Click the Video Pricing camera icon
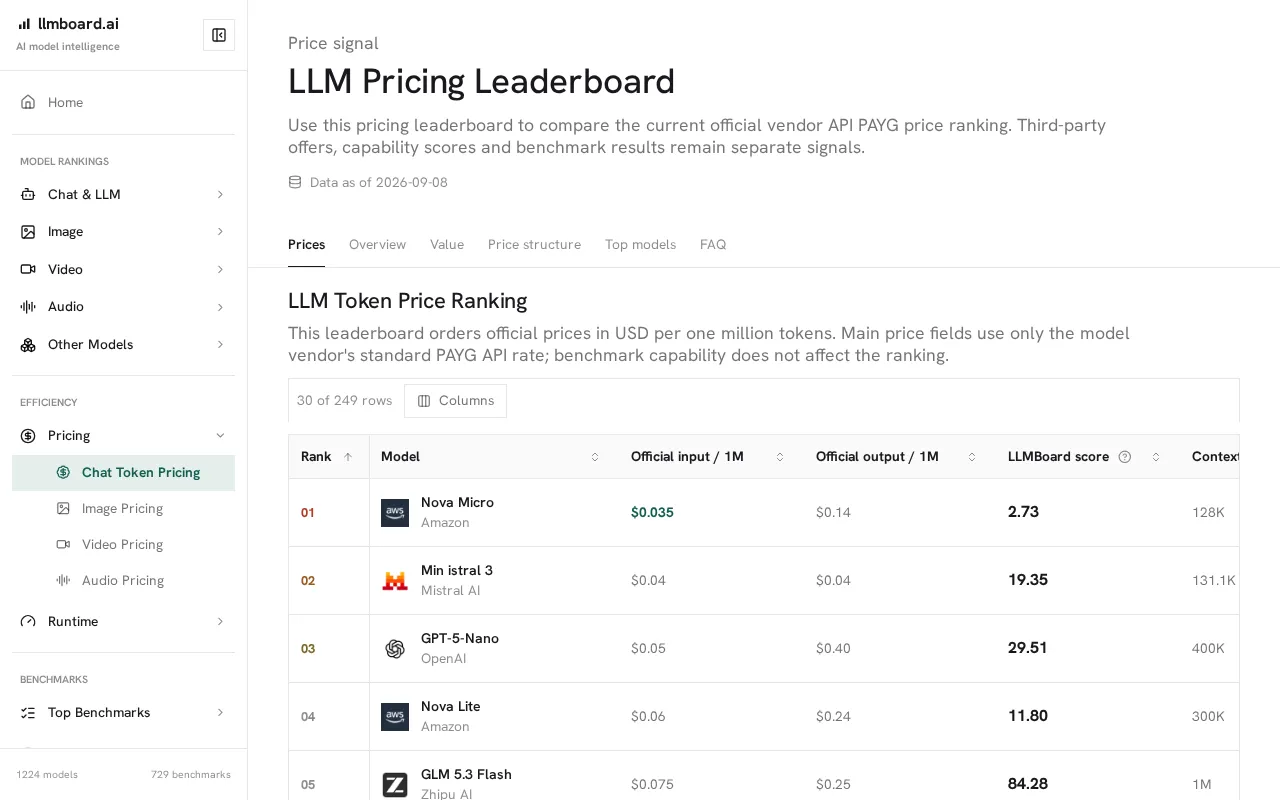Viewport: 1280px width, 800px height. point(63,544)
